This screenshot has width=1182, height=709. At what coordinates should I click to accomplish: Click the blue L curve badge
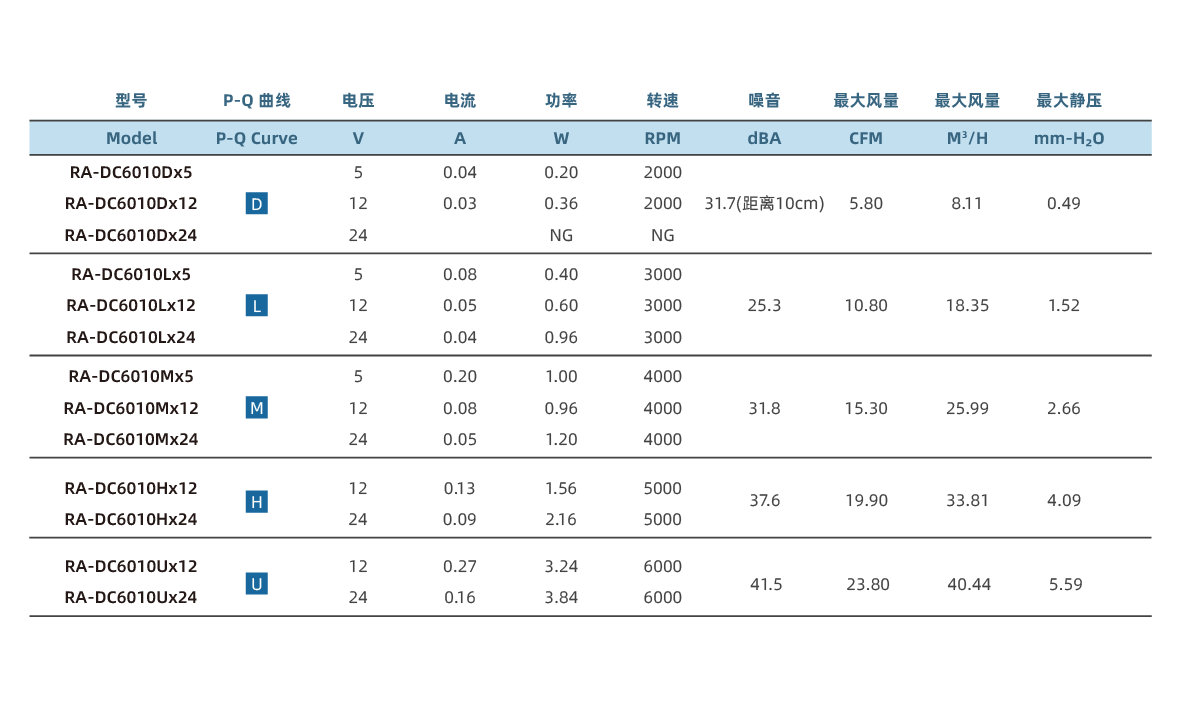coord(256,306)
